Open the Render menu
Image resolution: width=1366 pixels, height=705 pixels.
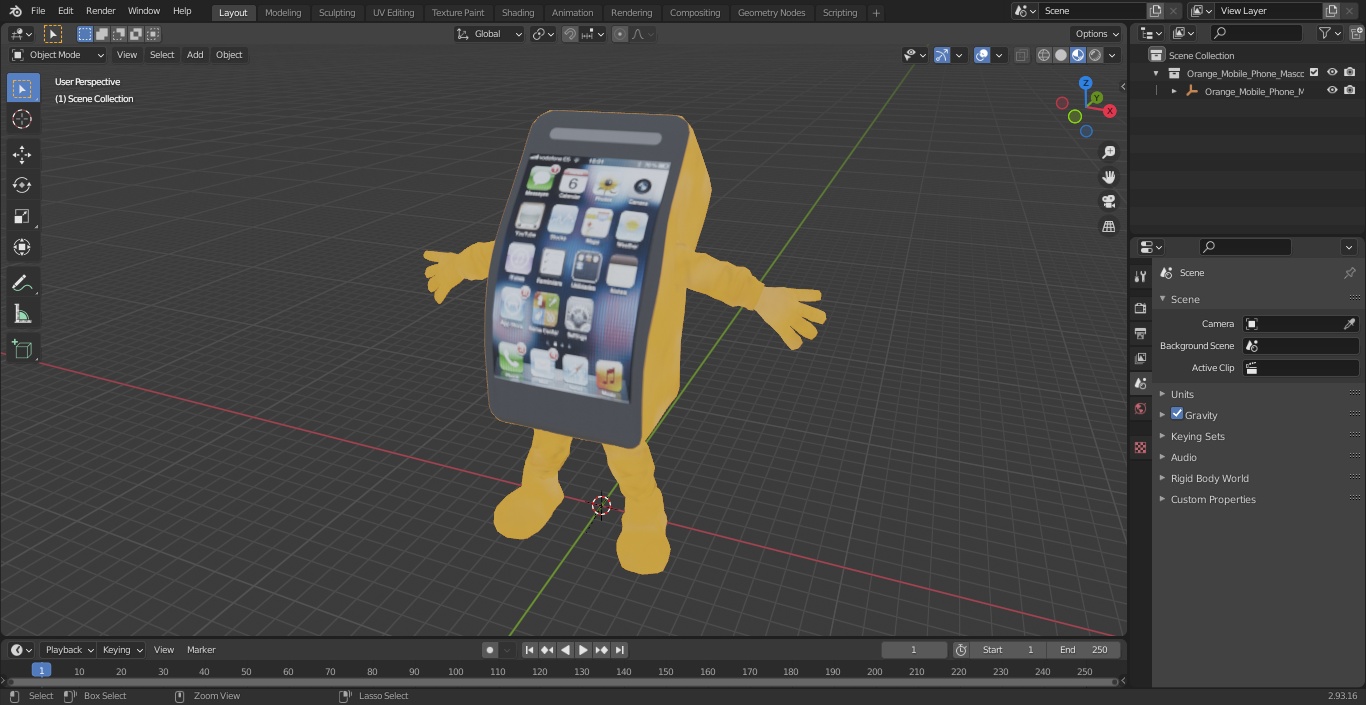tap(100, 11)
